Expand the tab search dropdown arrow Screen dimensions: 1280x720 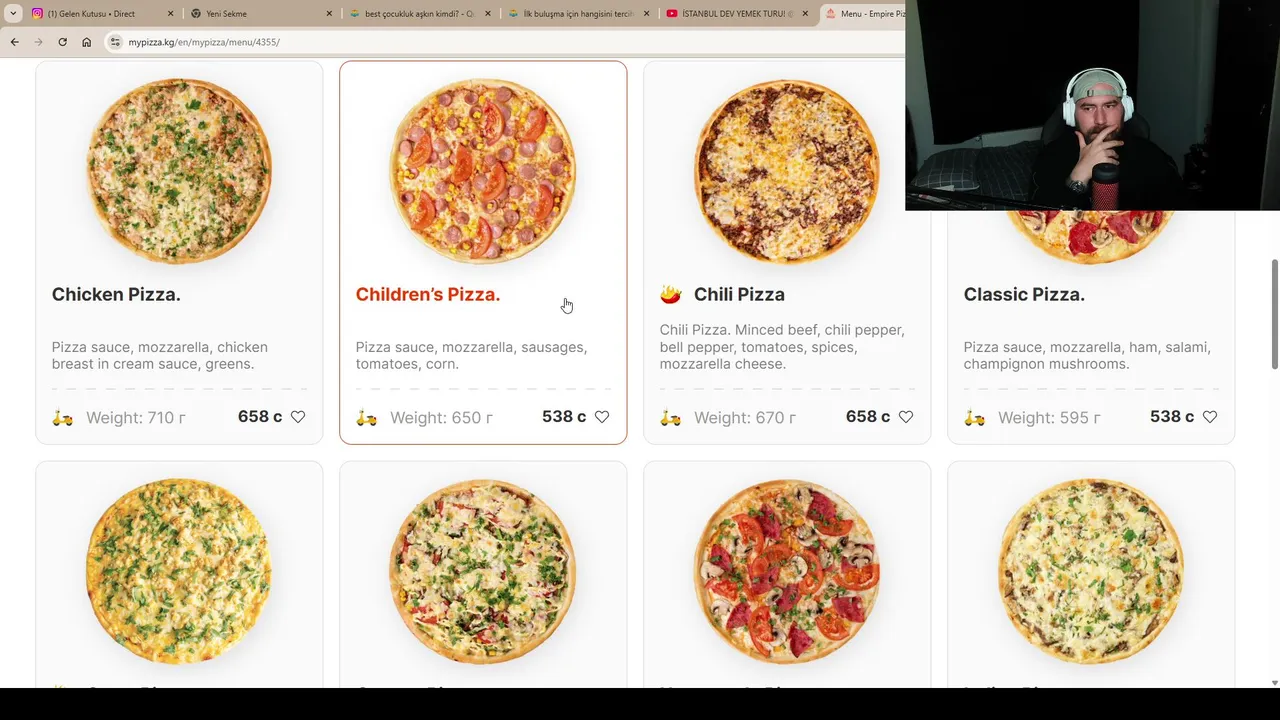(x=13, y=14)
